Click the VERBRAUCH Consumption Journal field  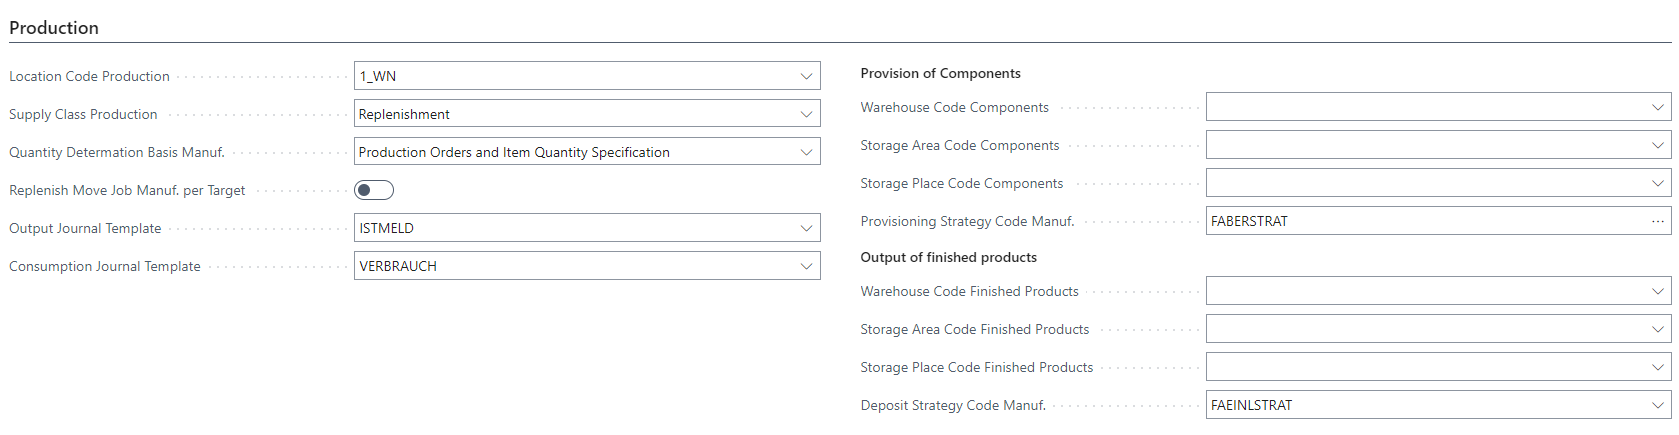coord(570,266)
